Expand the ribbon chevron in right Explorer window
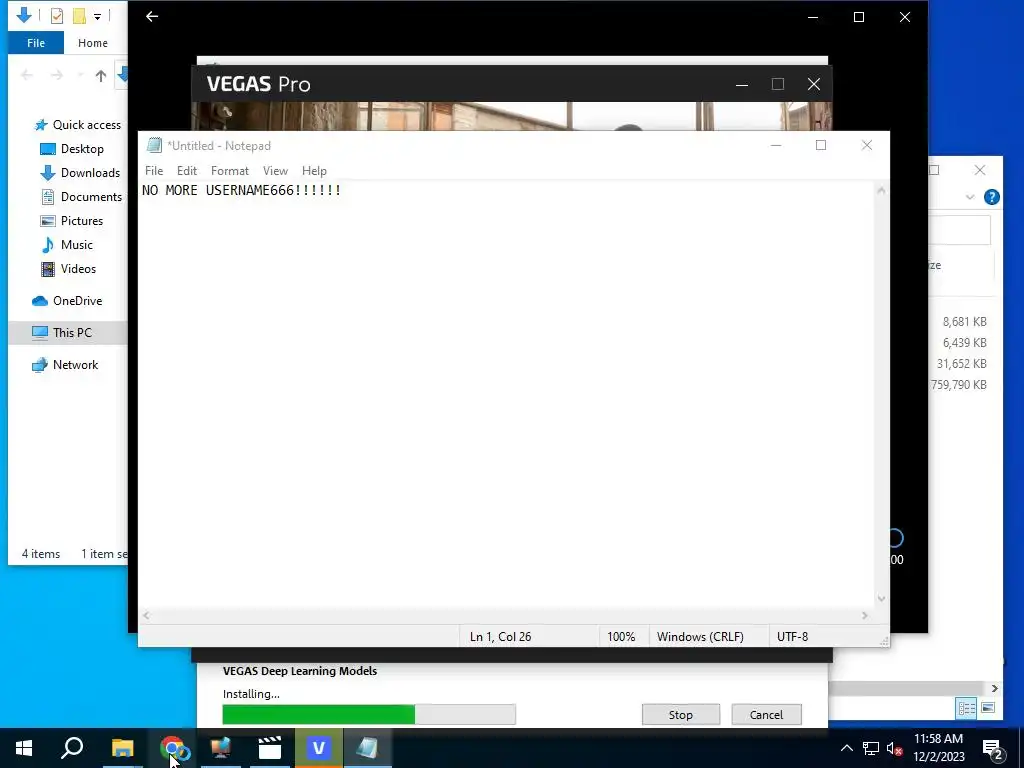The width and height of the screenshot is (1024, 768). (970, 197)
